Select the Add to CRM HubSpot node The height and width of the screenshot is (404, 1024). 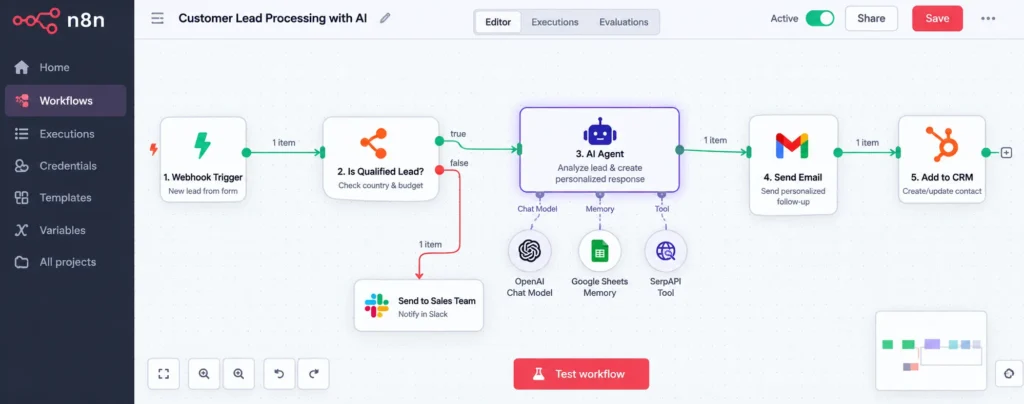(941, 159)
